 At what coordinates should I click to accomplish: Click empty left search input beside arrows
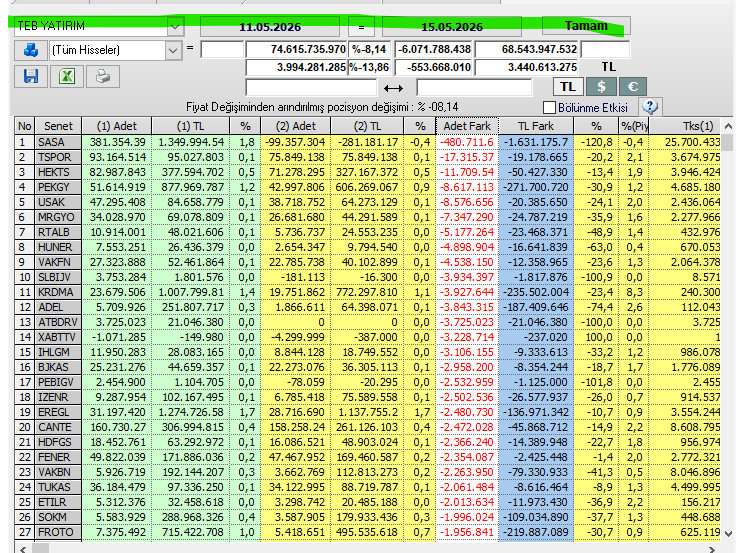(x=311, y=87)
